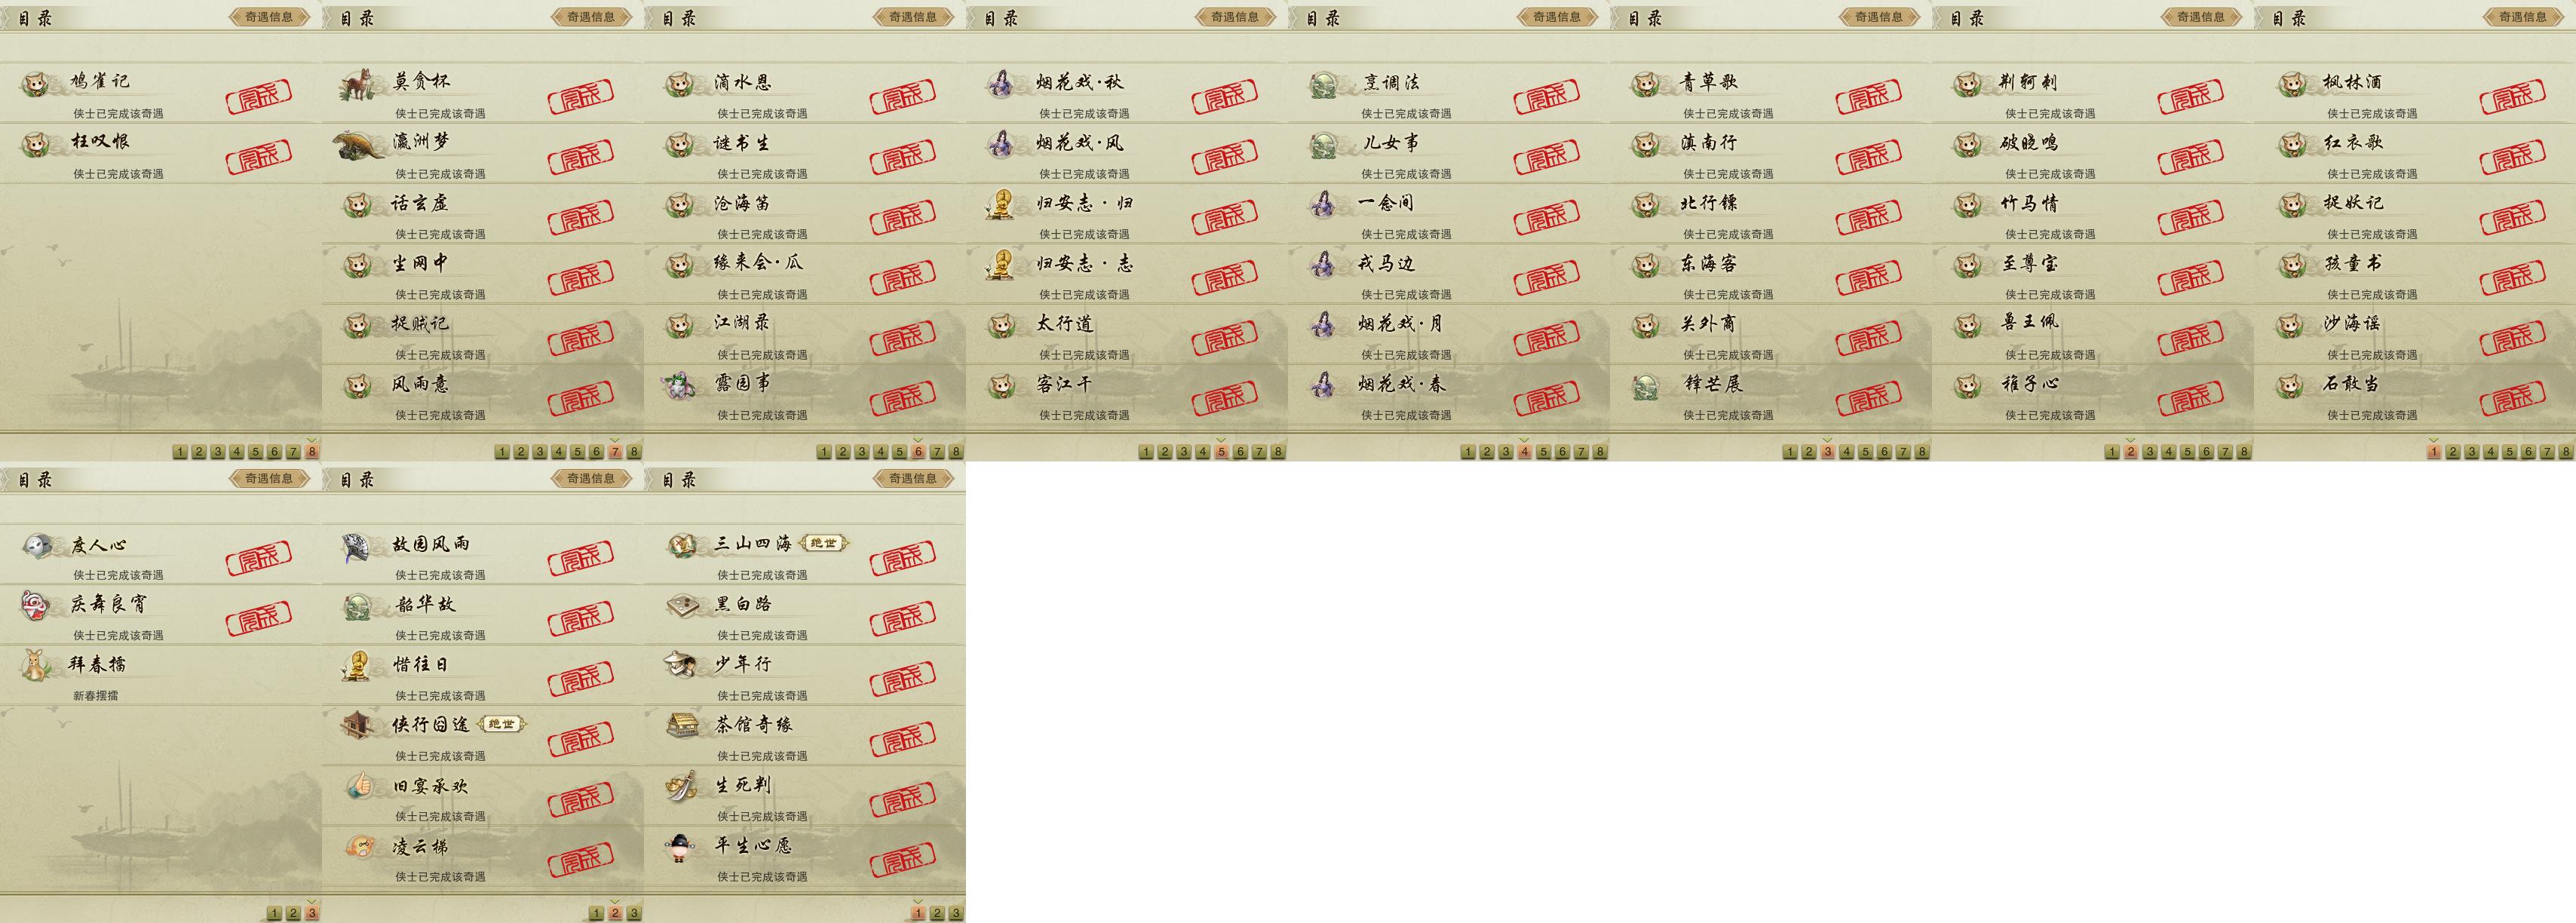Viewport: 2576px width, 923px height.
Task: Click the thumbs-up icon next to 旧宴承欢
Action: pyautogui.click(x=358, y=786)
